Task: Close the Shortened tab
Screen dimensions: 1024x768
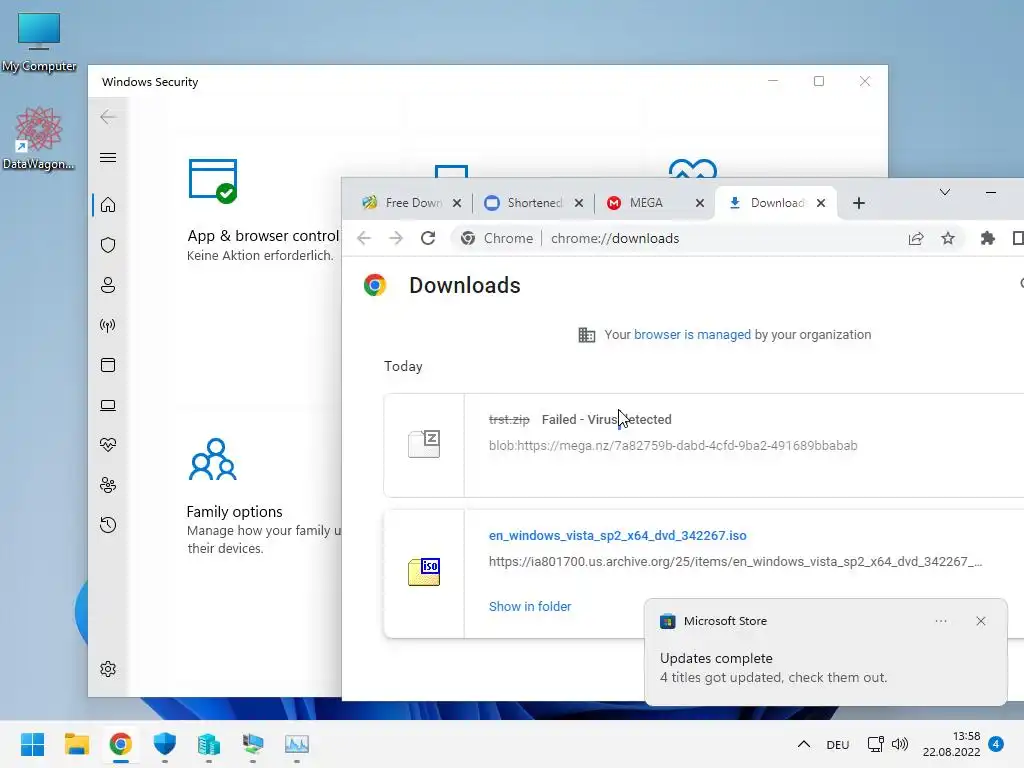Action: coord(579,203)
